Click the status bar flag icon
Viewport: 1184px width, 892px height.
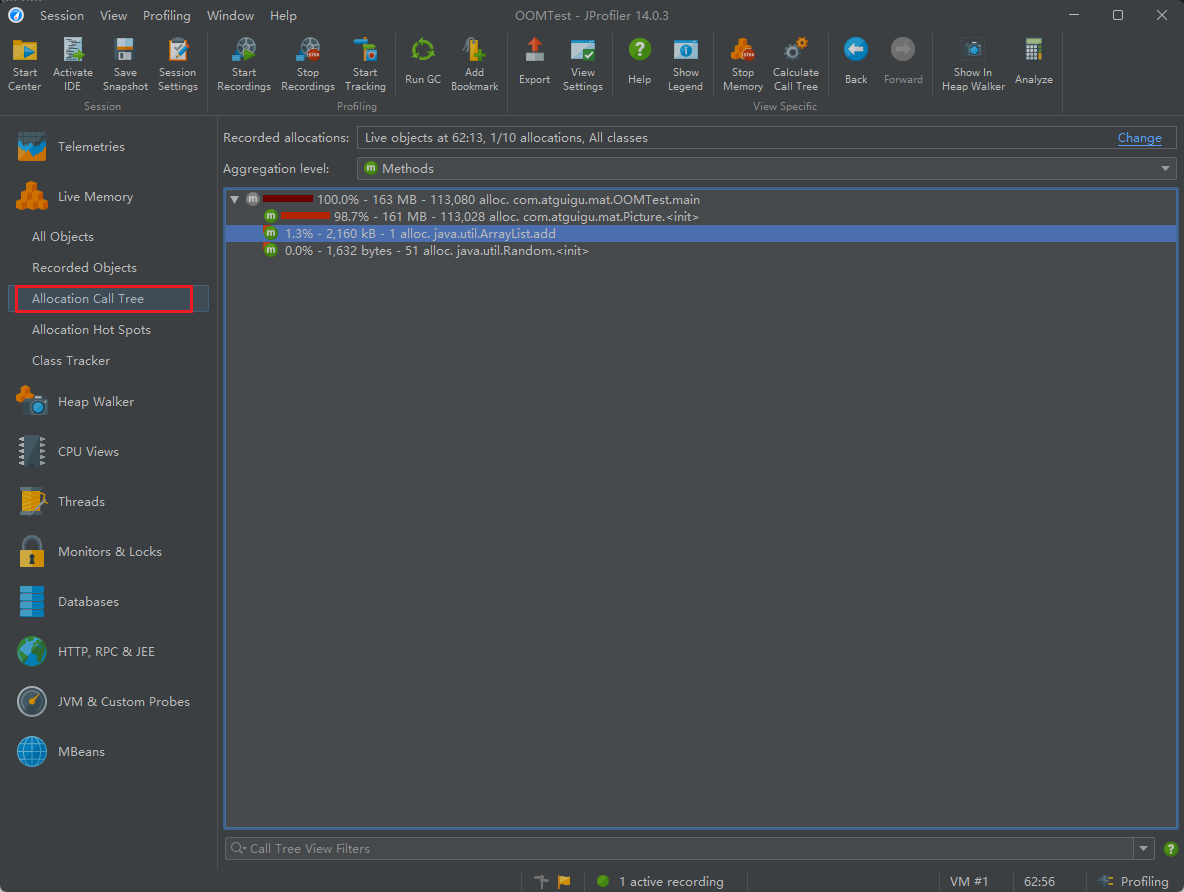564,881
